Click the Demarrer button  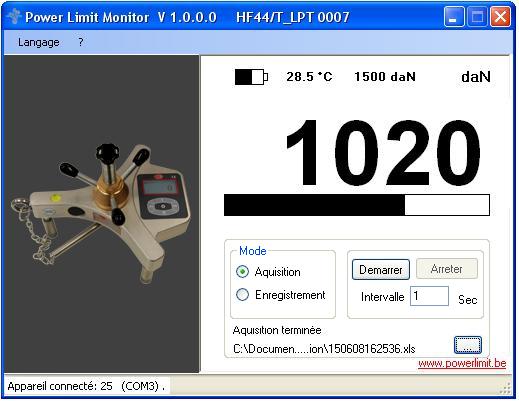click(x=381, y=269)
